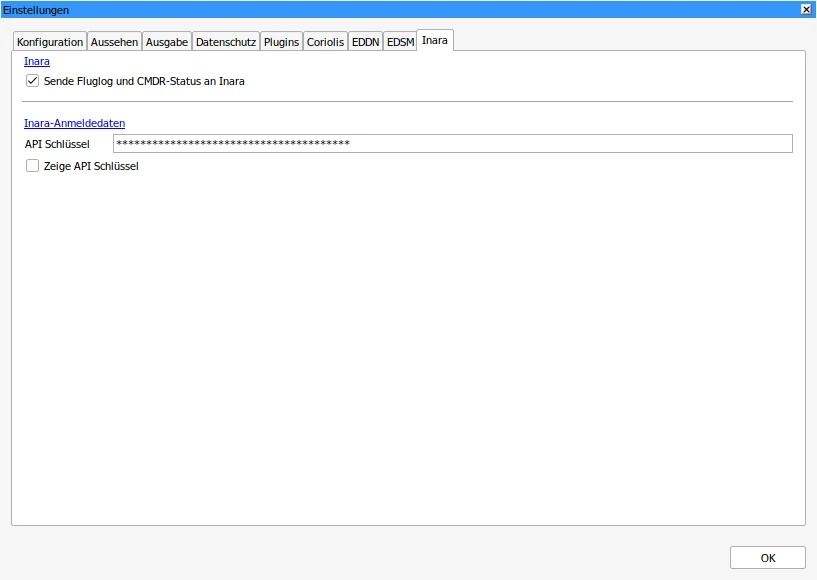Image resolution: width=817 pixels, height=580 pixels.
Task: Switch to the Coriolis tab
Action: (325, 42)
